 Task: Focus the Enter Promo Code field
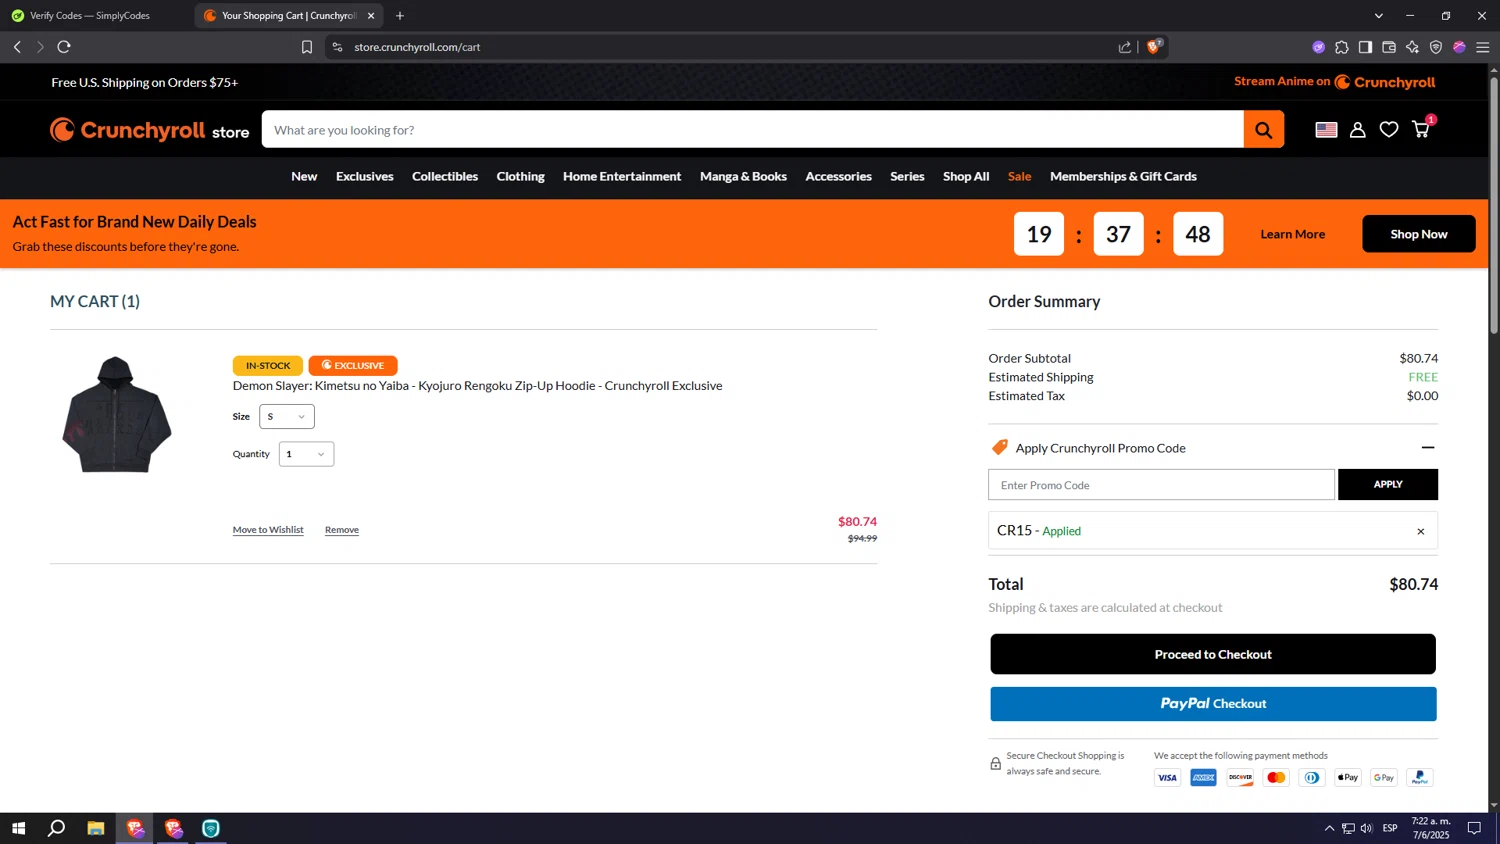click(1161, 485)
